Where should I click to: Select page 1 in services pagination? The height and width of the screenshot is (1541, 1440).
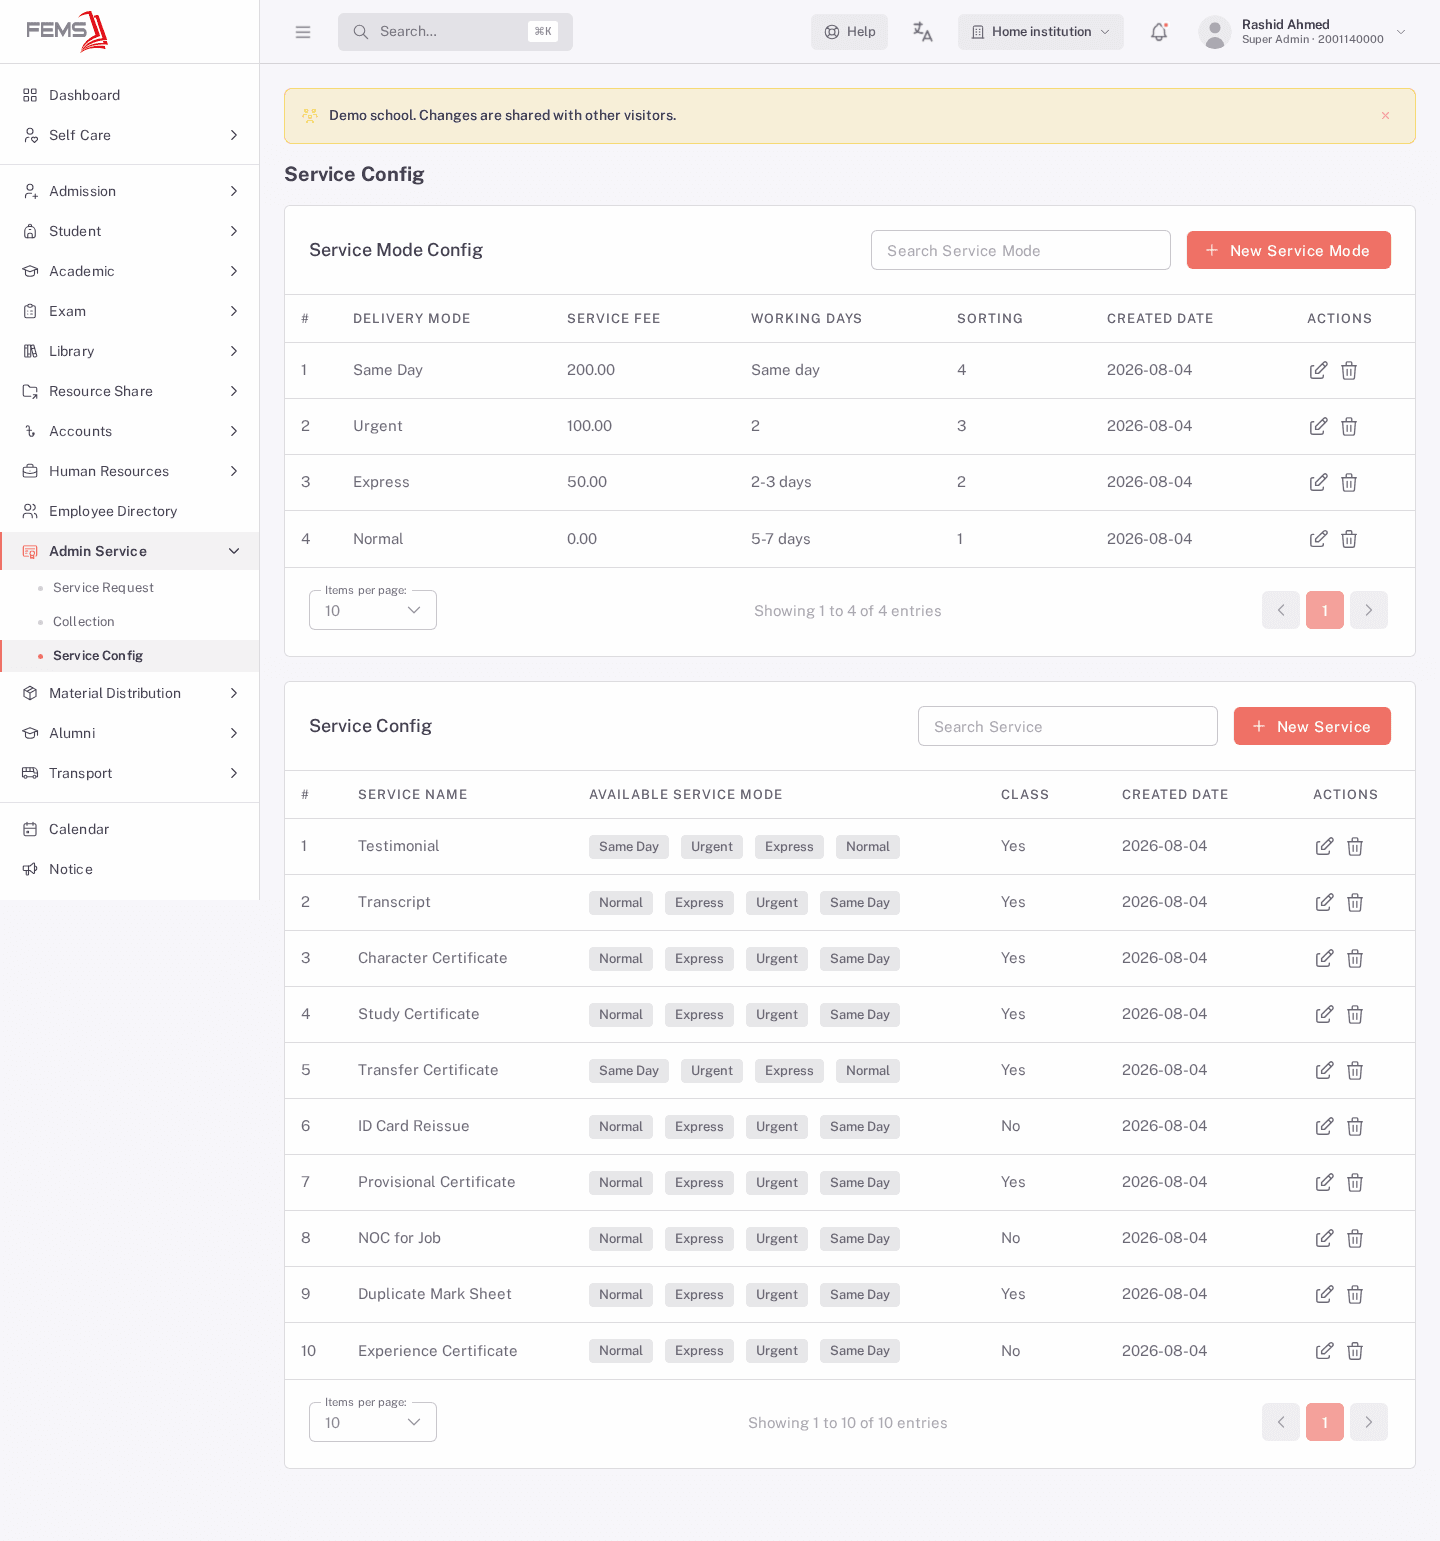[x=1324, y=1422]
